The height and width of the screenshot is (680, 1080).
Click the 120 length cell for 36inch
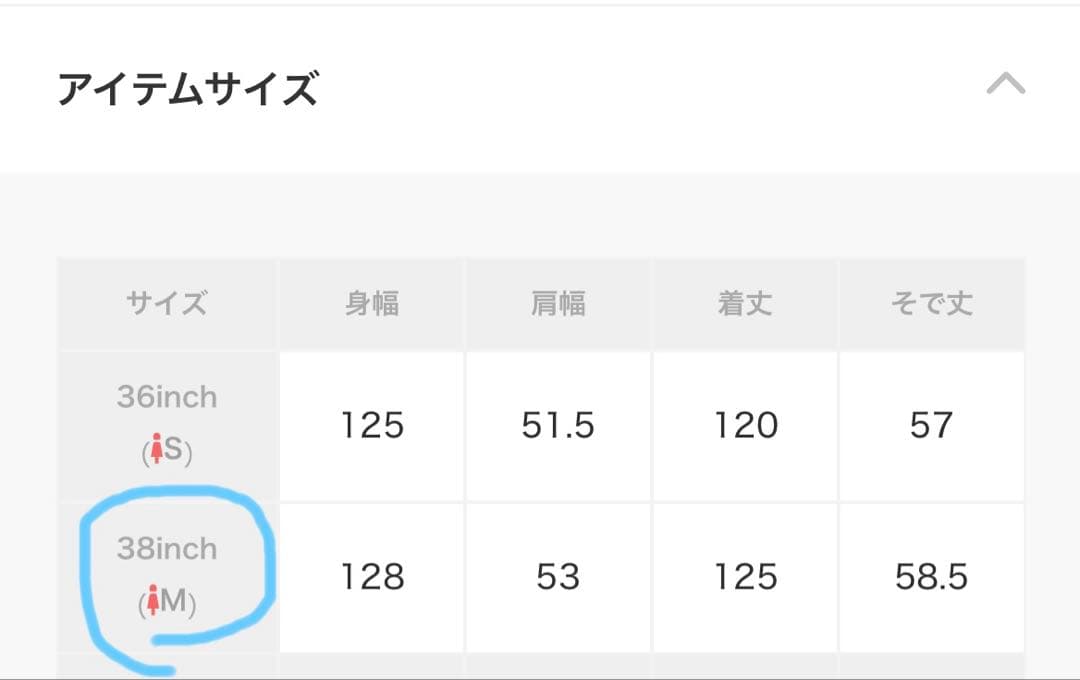(745, 424)
